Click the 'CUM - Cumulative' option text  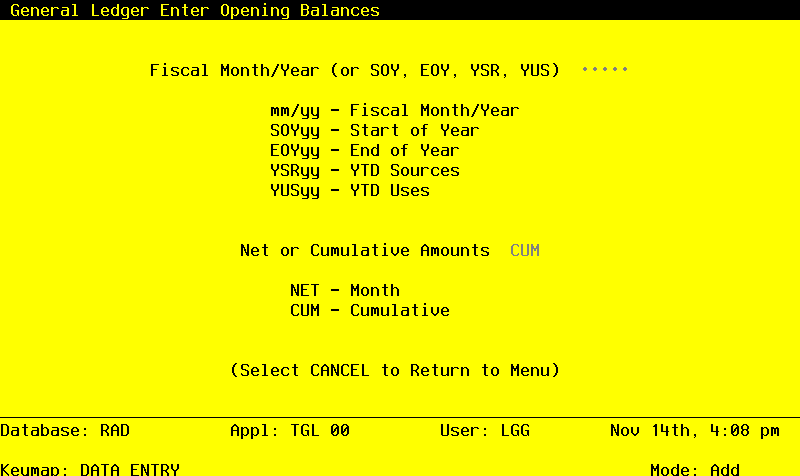[x=370, y=310]
